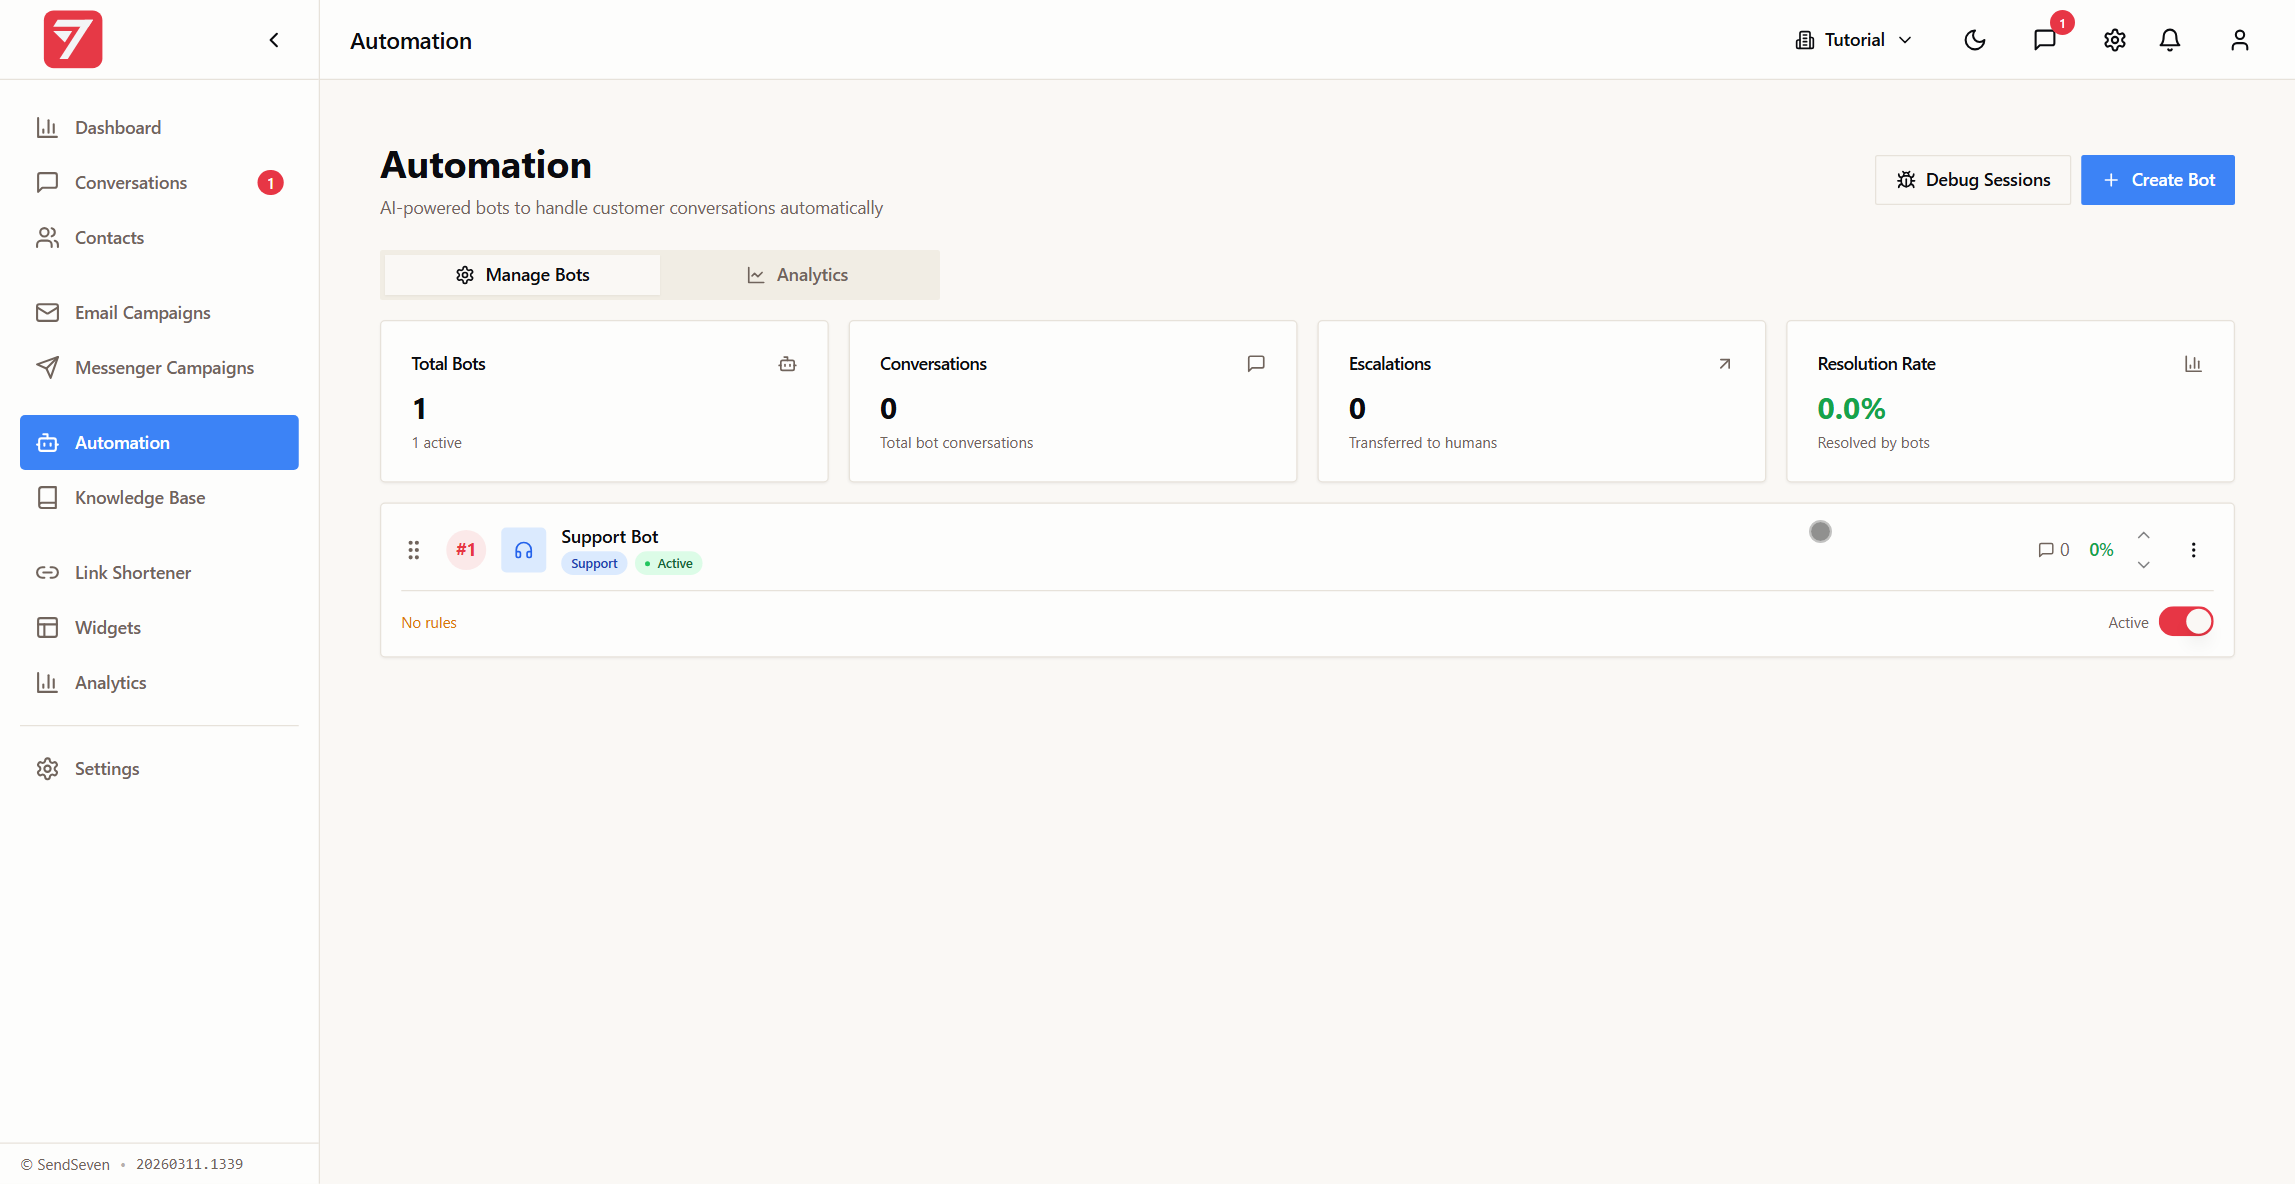Collapse the sidebar with the chevron
Viewport: 2295px width, 1184px height.
click(274, 40)
